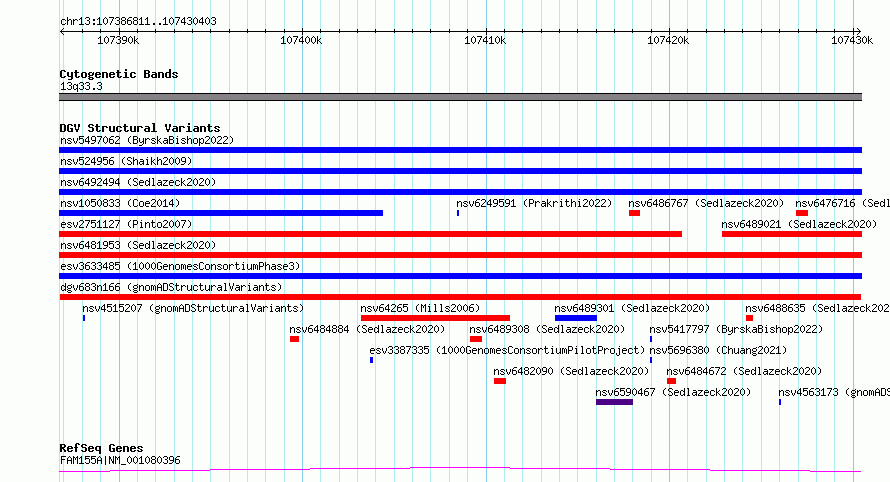Click the red bar under nsv6489021

pos(792,234)
